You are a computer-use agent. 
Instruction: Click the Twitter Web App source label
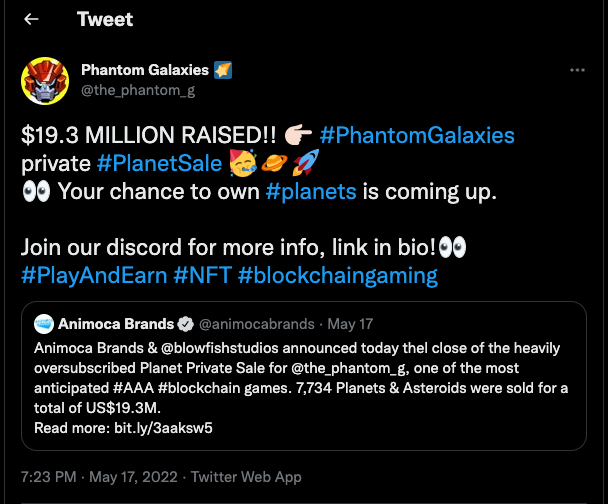(x=246, y=477)
